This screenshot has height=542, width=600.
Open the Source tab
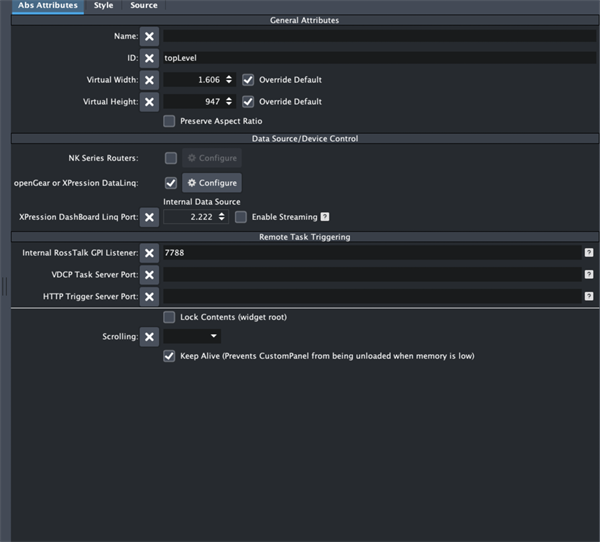click(x=143, y=6)
